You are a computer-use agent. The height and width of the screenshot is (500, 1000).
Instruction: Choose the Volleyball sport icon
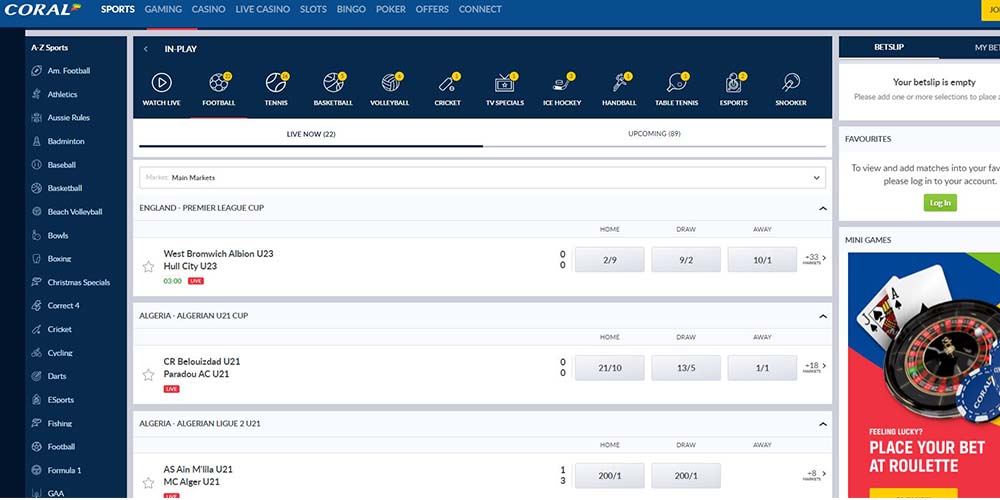pos(389,83)
